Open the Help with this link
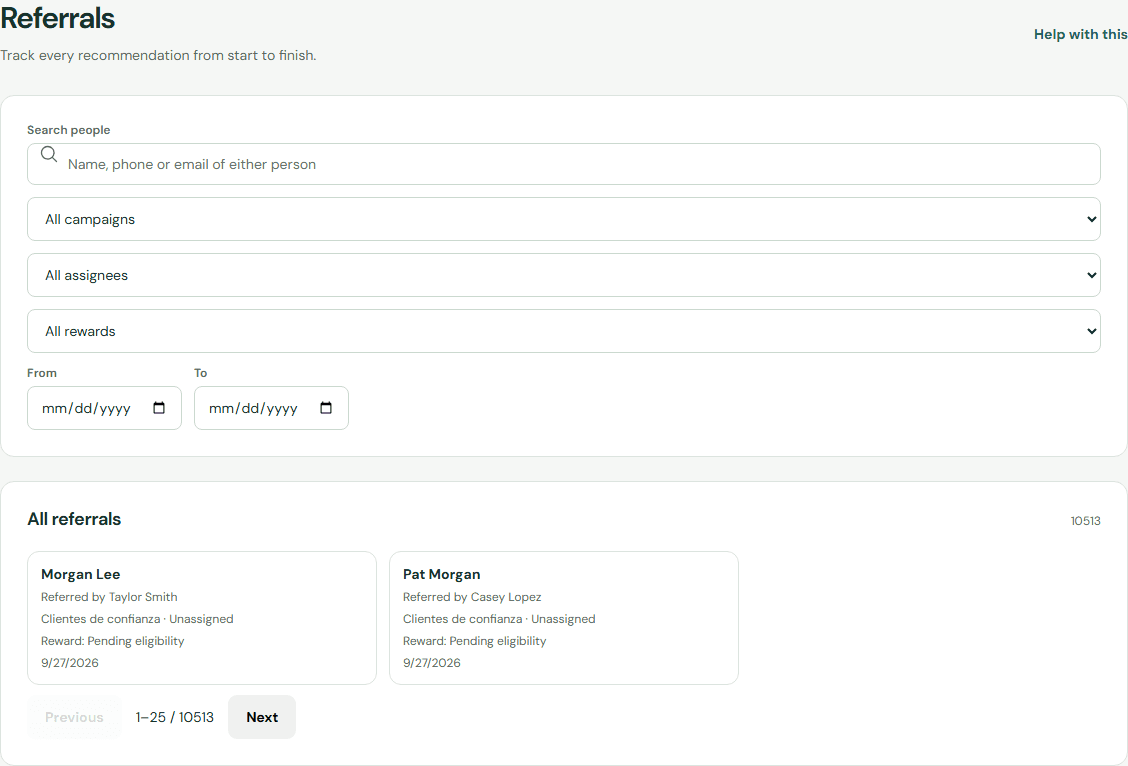Viewport: 1128px width, 766px height. 1081,35
